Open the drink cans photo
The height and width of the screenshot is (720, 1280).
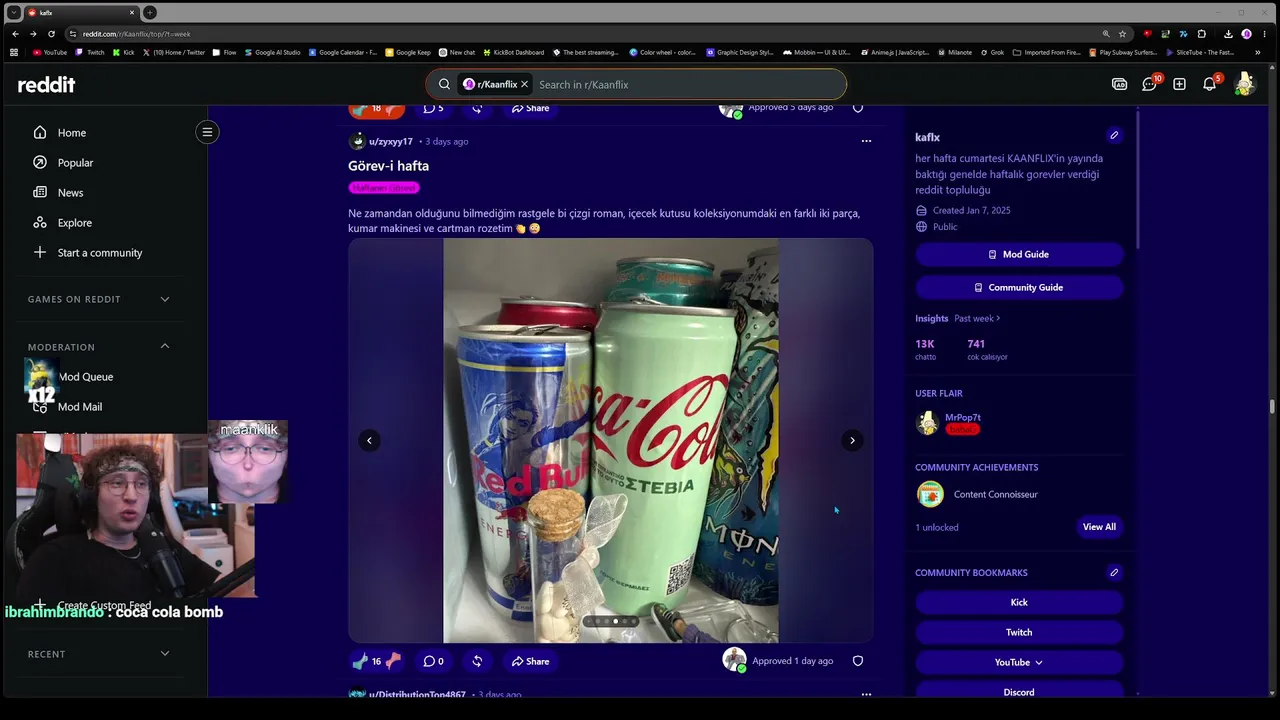tap(611, 440)
